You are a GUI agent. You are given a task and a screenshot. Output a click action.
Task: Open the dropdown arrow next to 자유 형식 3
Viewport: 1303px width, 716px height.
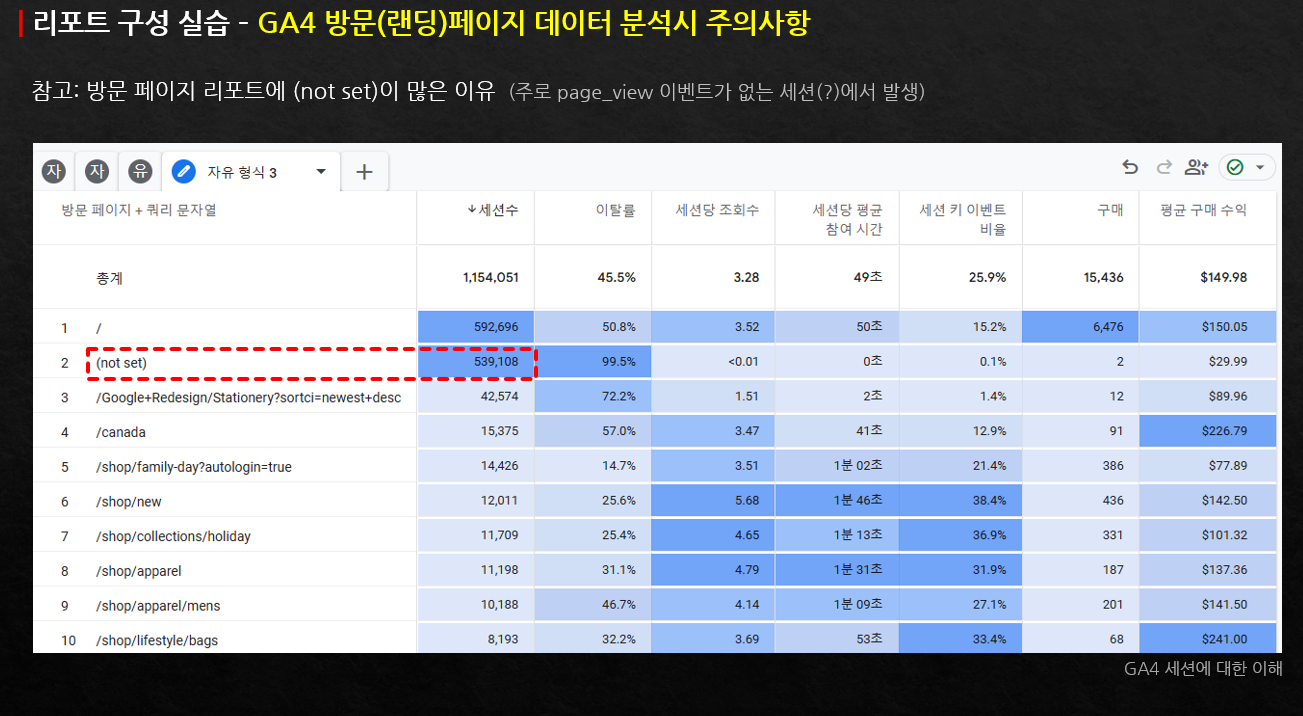320,171
